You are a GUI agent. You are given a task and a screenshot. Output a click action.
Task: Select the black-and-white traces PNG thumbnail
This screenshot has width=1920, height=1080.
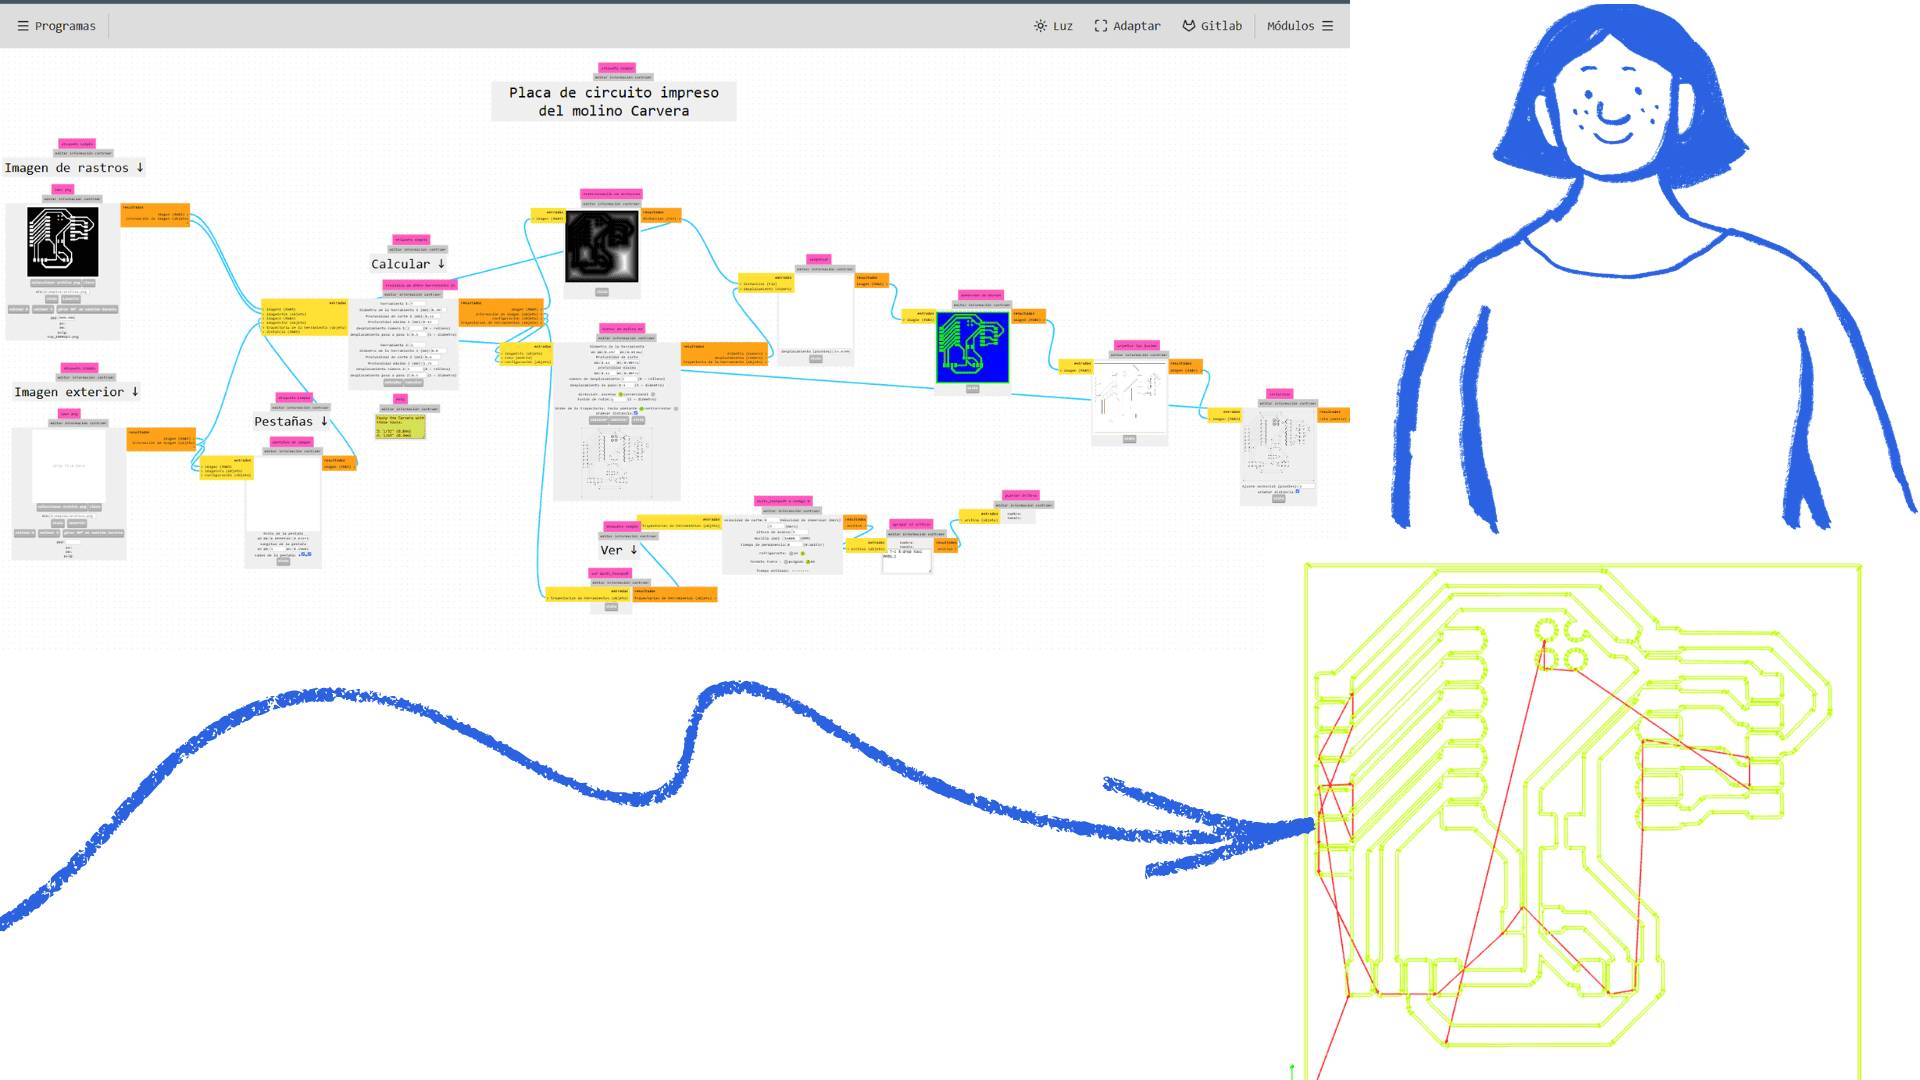click(63, 242)
